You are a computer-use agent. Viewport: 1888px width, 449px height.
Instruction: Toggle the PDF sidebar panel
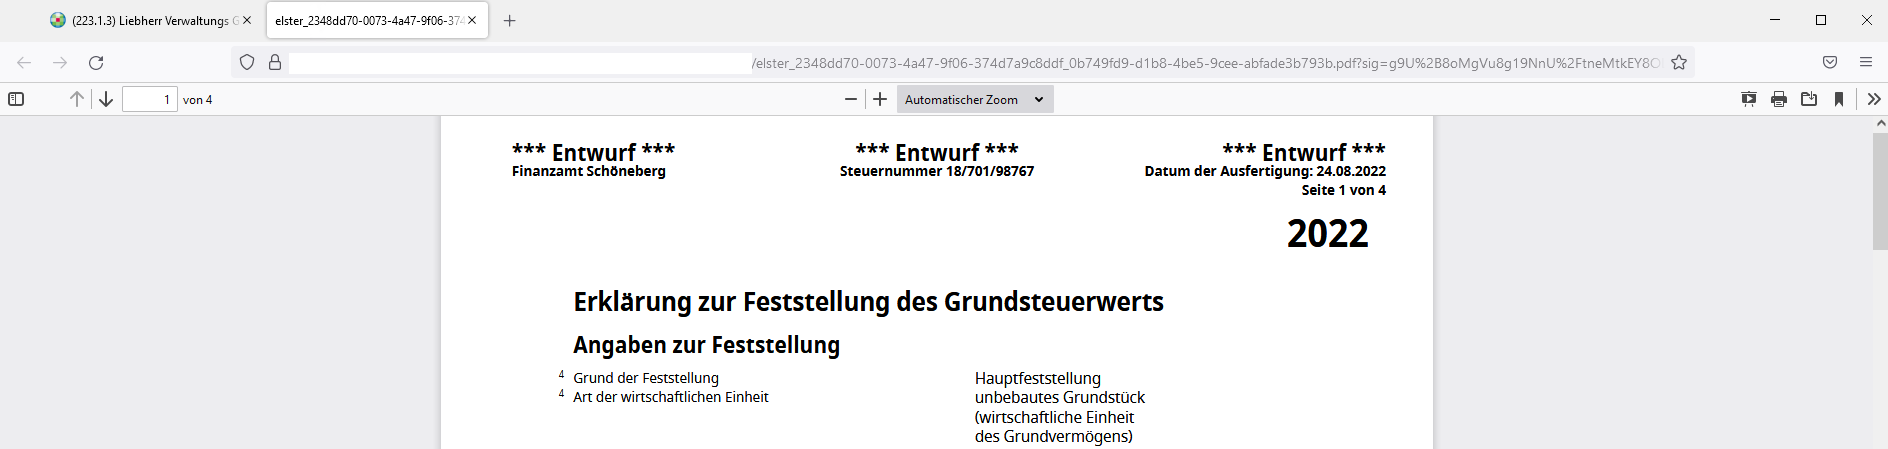coord(16,99)
